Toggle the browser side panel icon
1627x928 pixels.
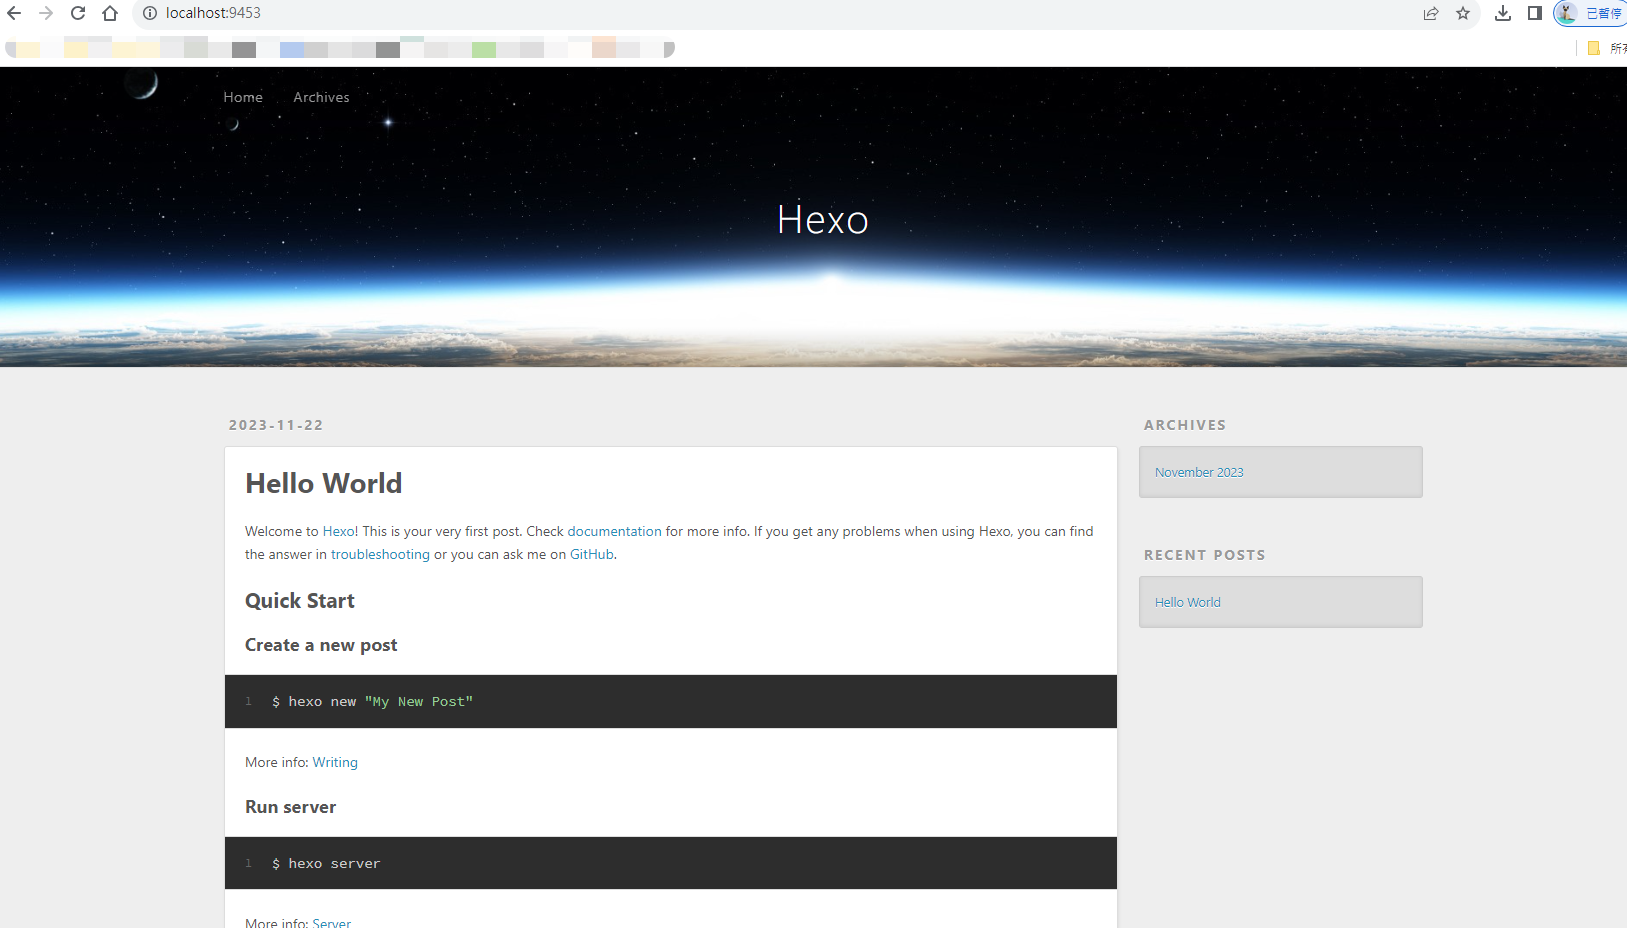1535,13
